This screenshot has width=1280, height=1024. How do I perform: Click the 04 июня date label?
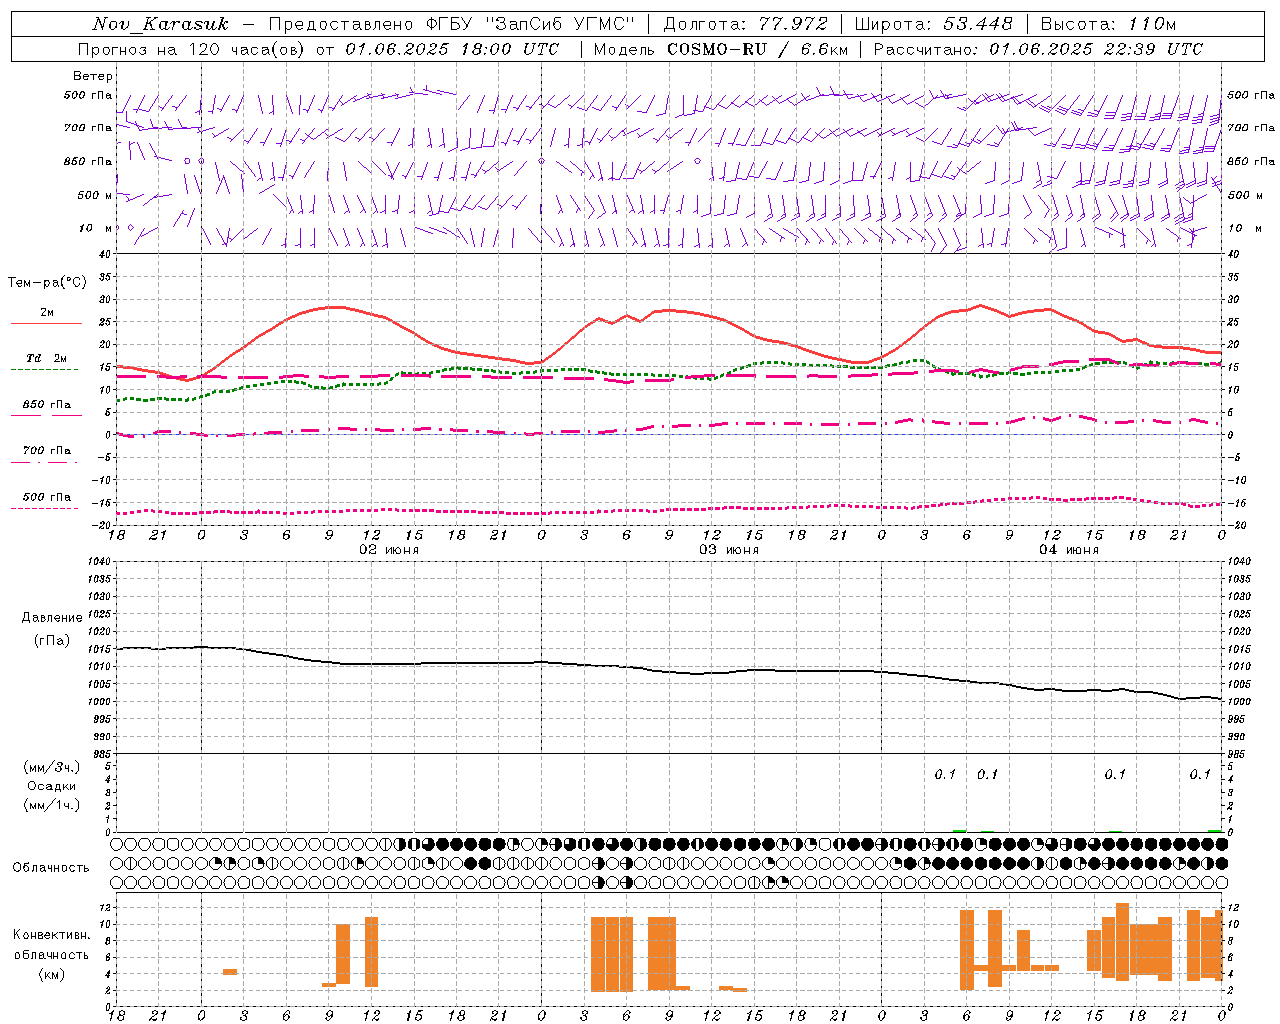[1069, 550]
